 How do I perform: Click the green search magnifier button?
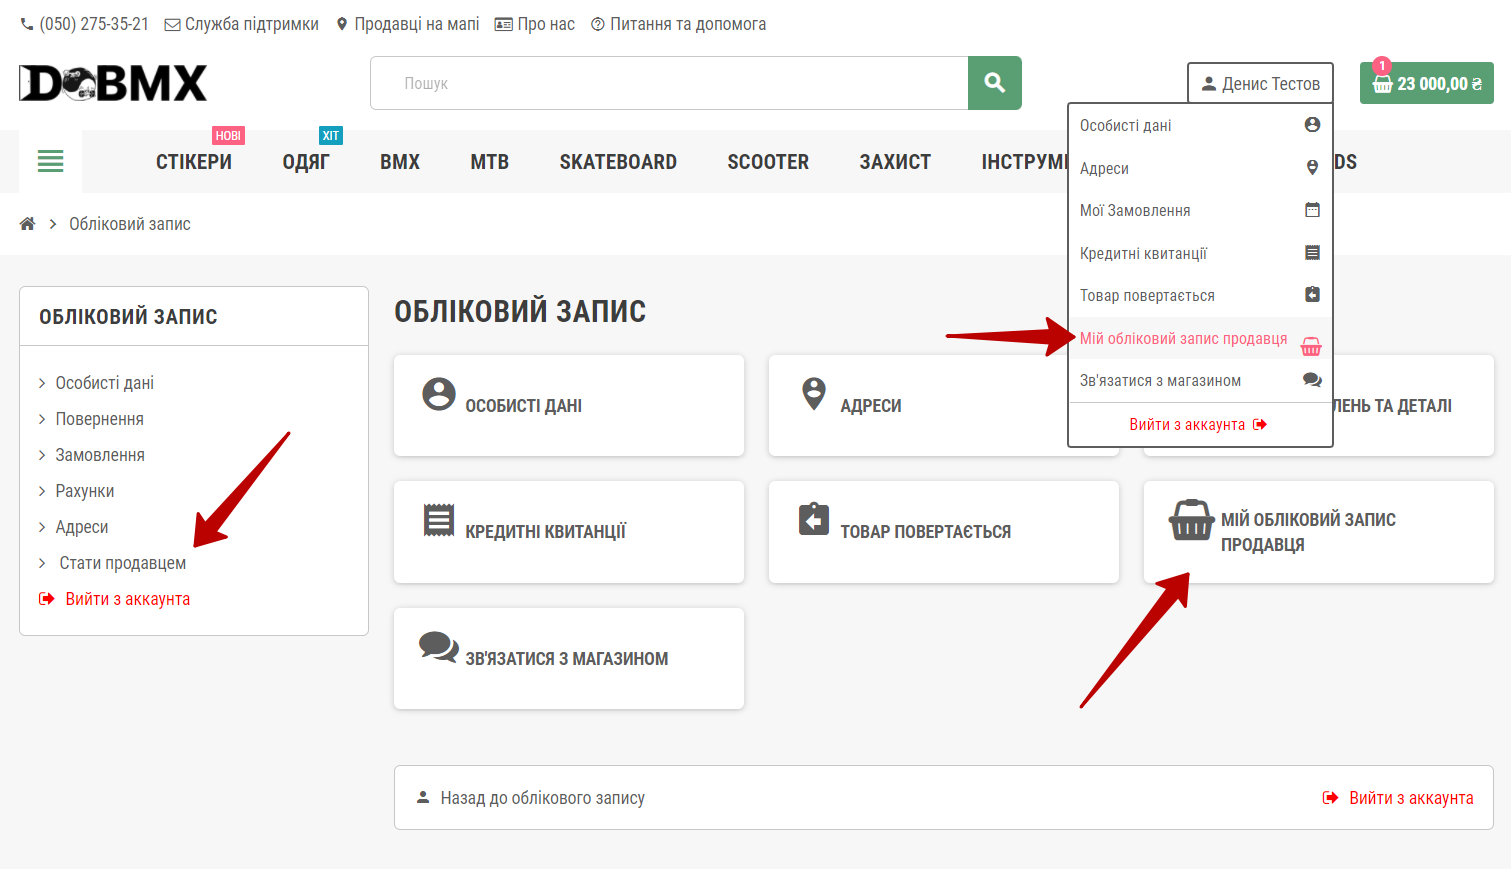point(994,83)
